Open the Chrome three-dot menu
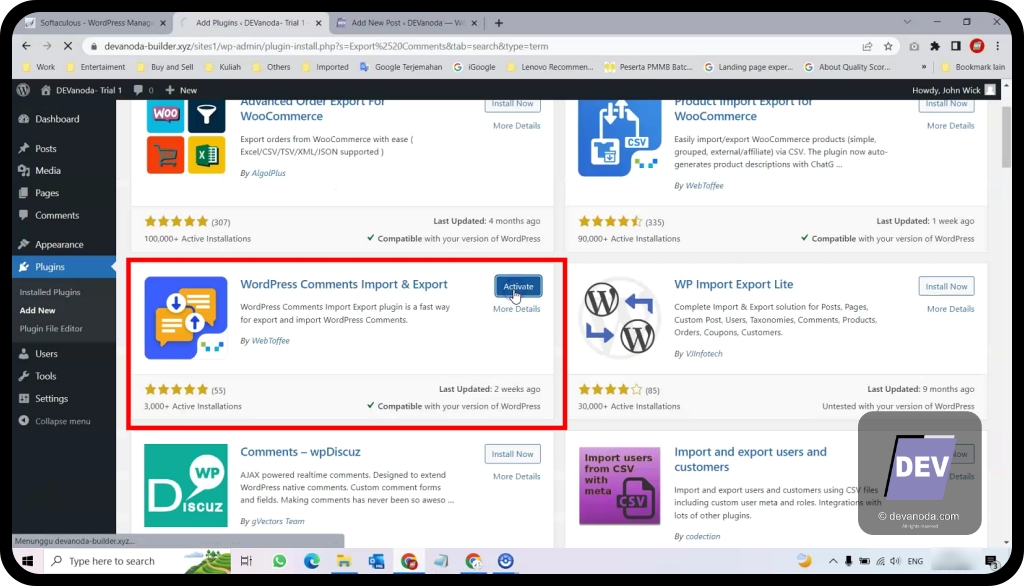The width and height of the screenshot is (1024, 586). [998, 46]
